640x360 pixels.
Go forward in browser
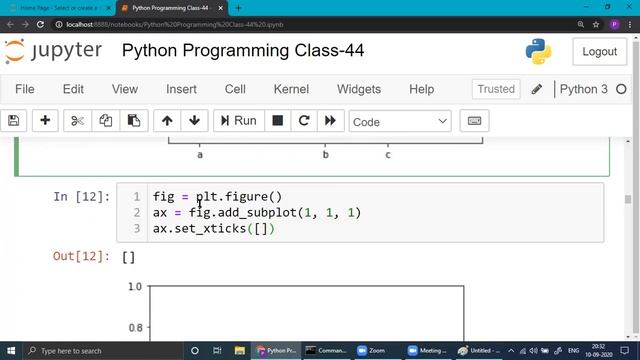click(25, 24)
